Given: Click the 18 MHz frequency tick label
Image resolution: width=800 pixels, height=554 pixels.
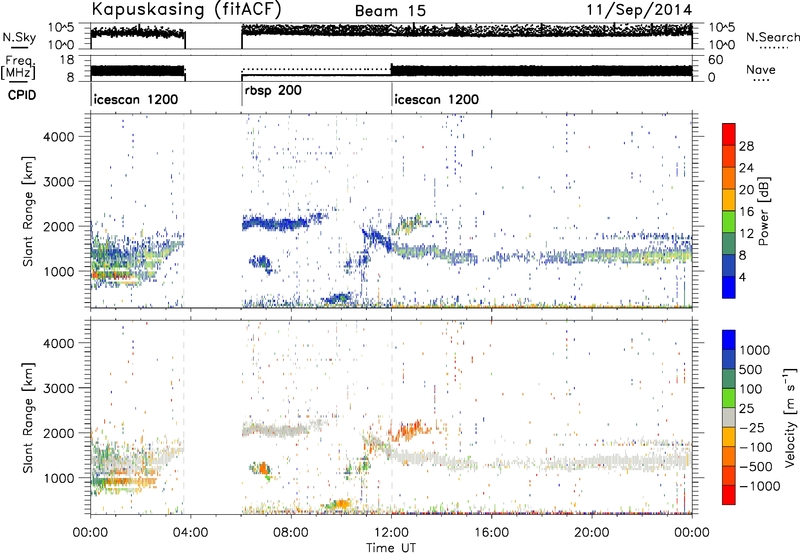Looking at the screenshot, I should (x=67, y=60).
